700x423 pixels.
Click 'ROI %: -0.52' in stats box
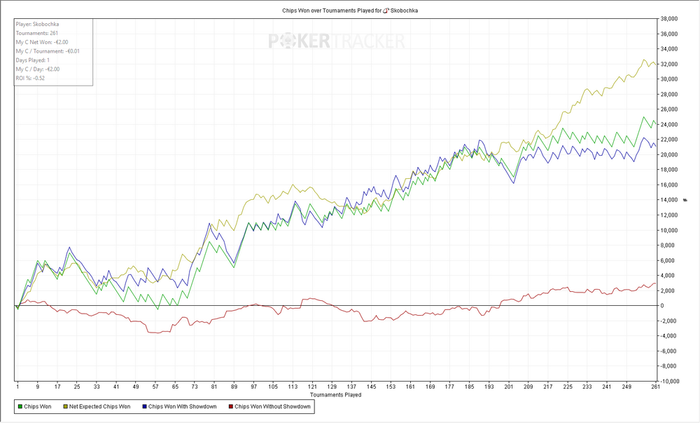click(x=30, y=78)
